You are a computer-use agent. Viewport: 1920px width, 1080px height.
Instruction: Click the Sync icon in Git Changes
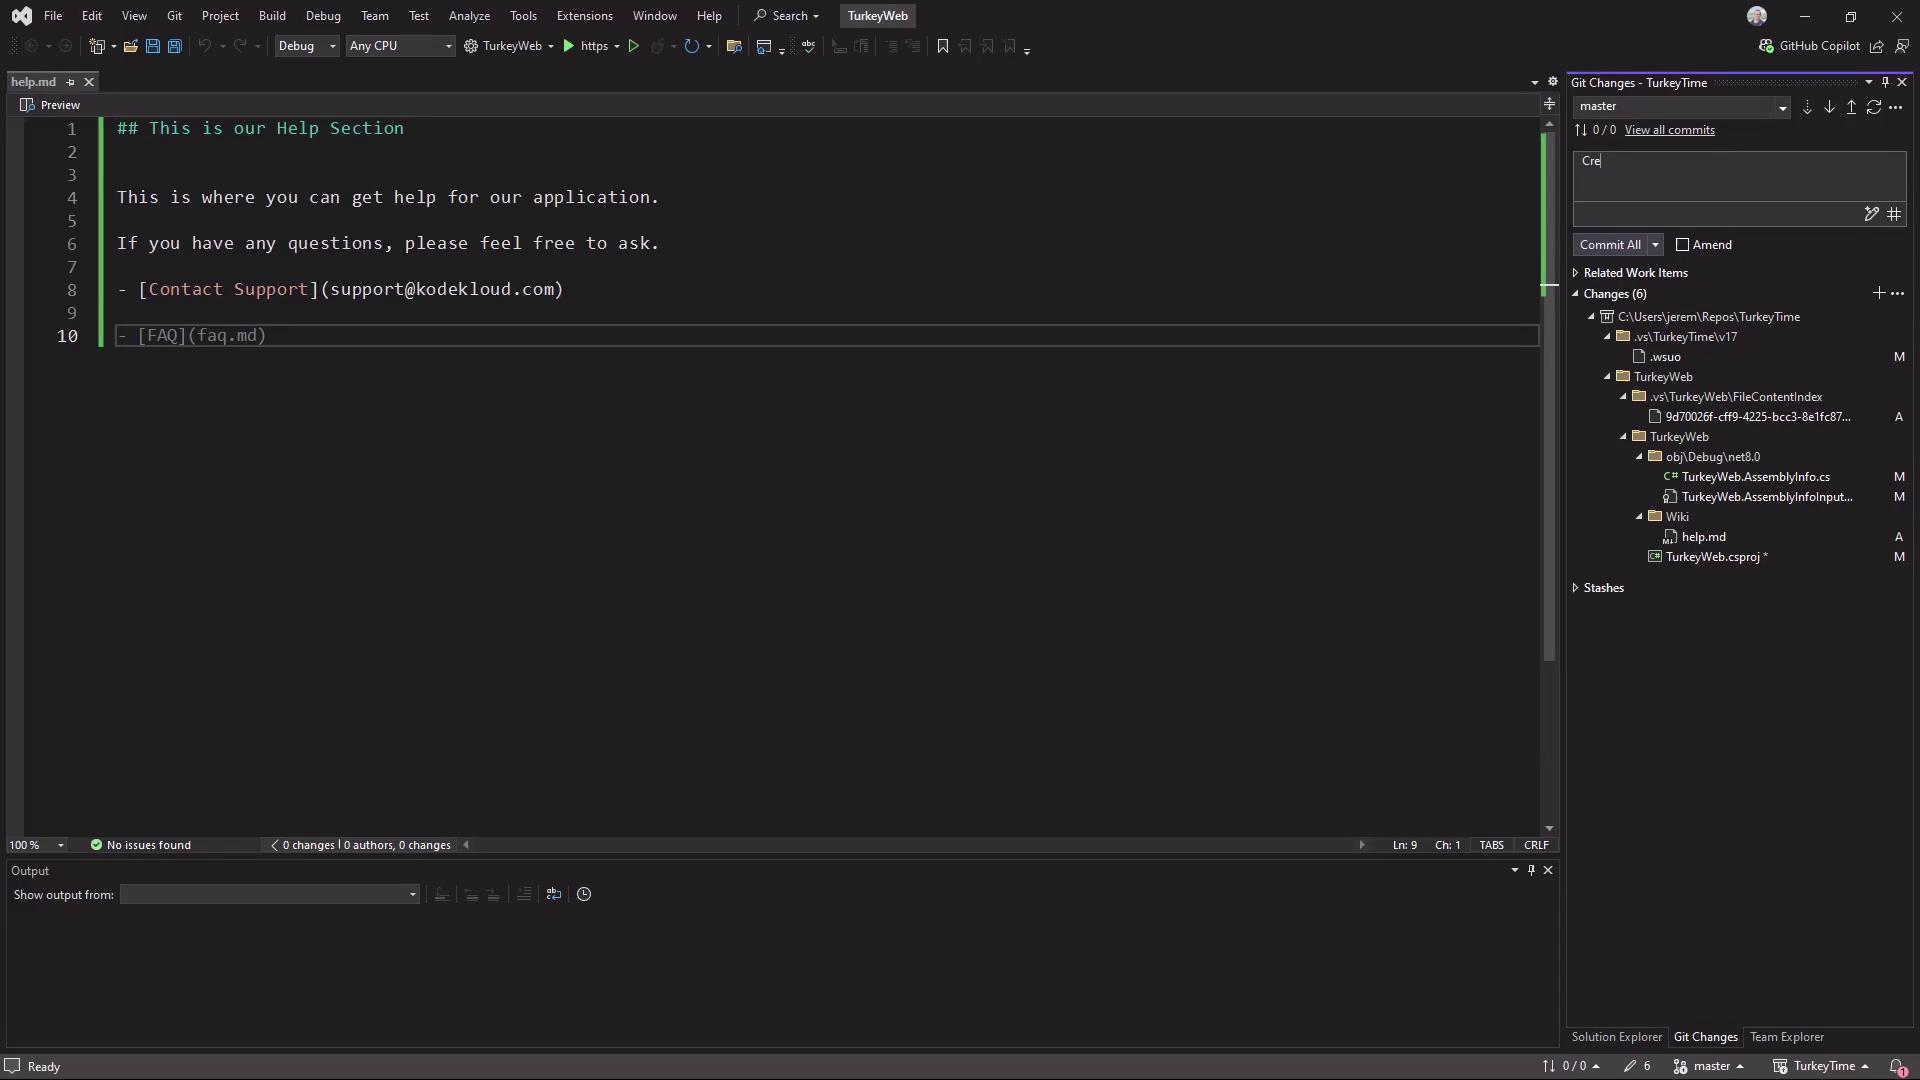pyautogui.click(x=1873, y=107)
